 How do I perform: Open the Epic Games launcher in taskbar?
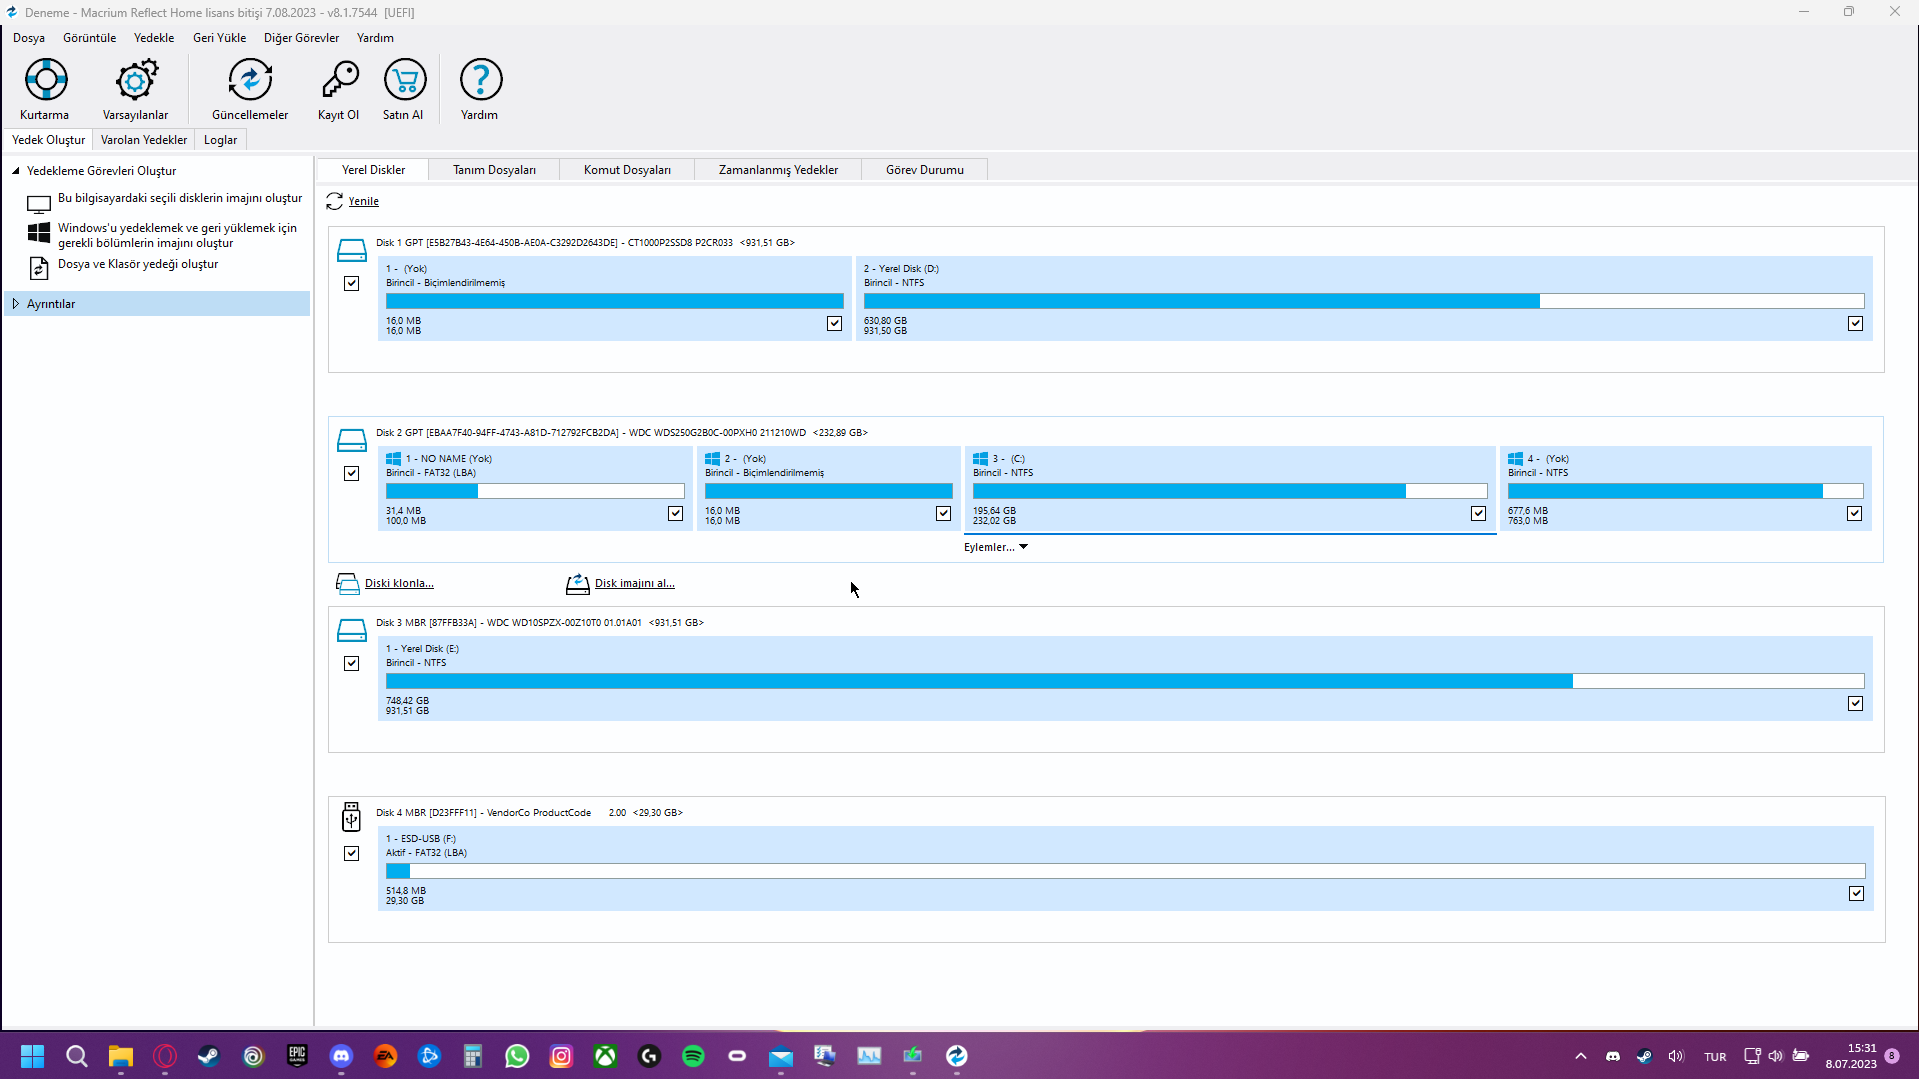(297, 1056)
